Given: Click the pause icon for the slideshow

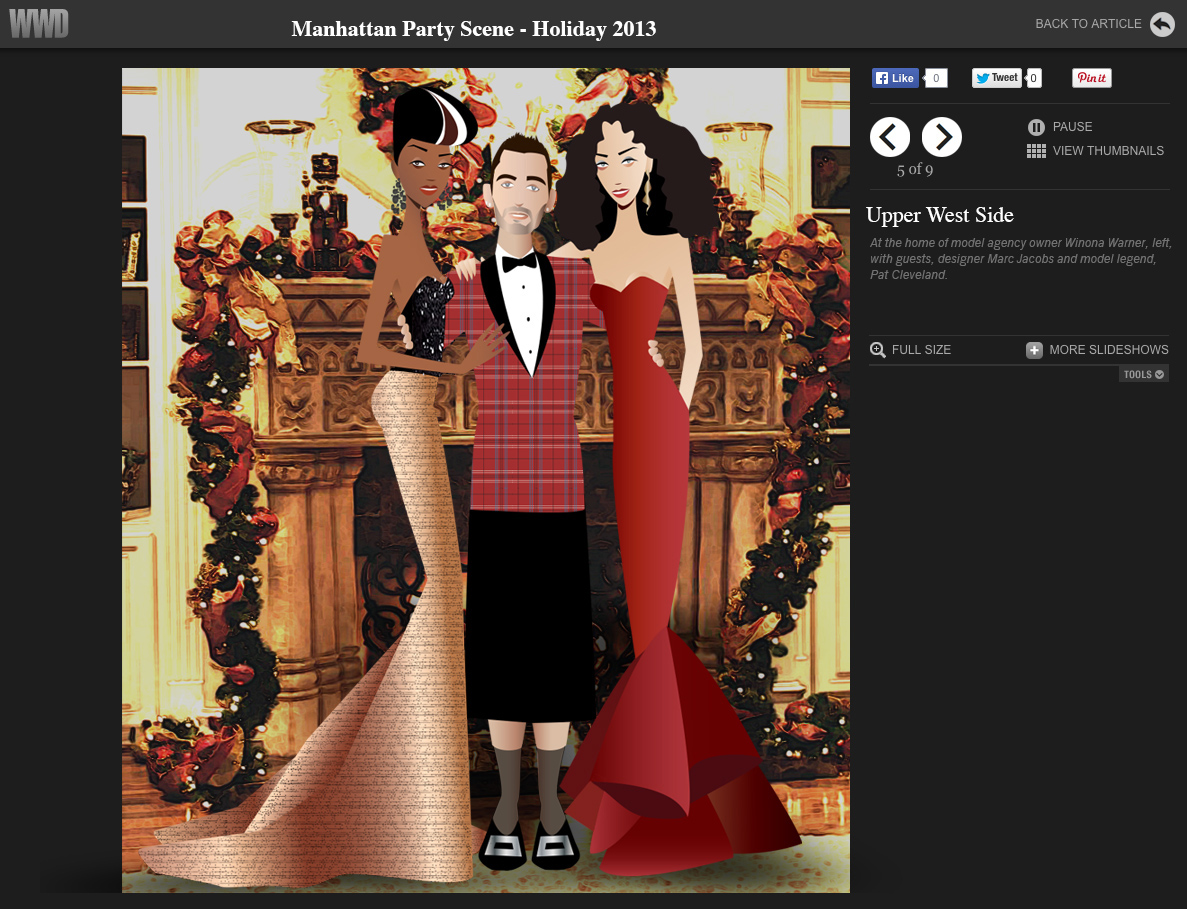Looking at the screenshot, I should click(1036, 127).
